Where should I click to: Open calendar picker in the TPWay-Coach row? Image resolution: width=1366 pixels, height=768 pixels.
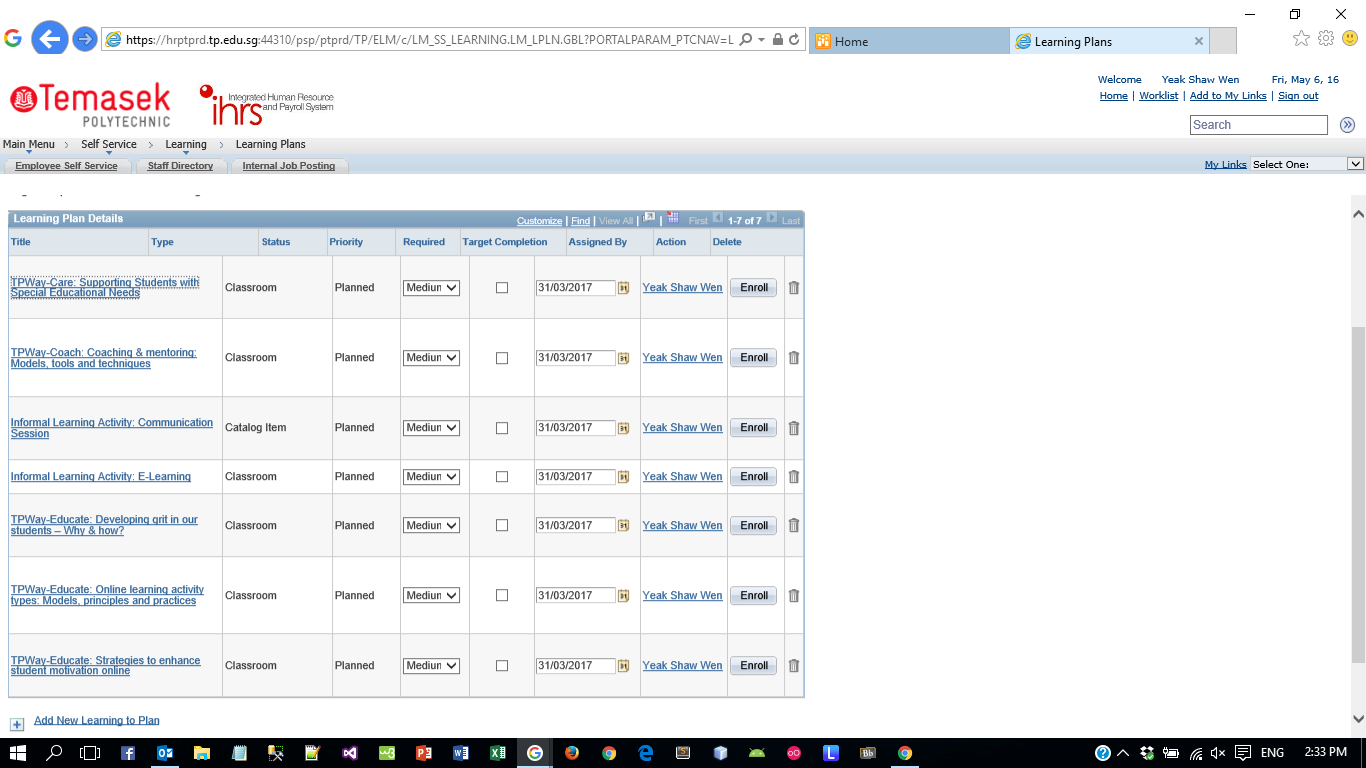coord(623,358)
